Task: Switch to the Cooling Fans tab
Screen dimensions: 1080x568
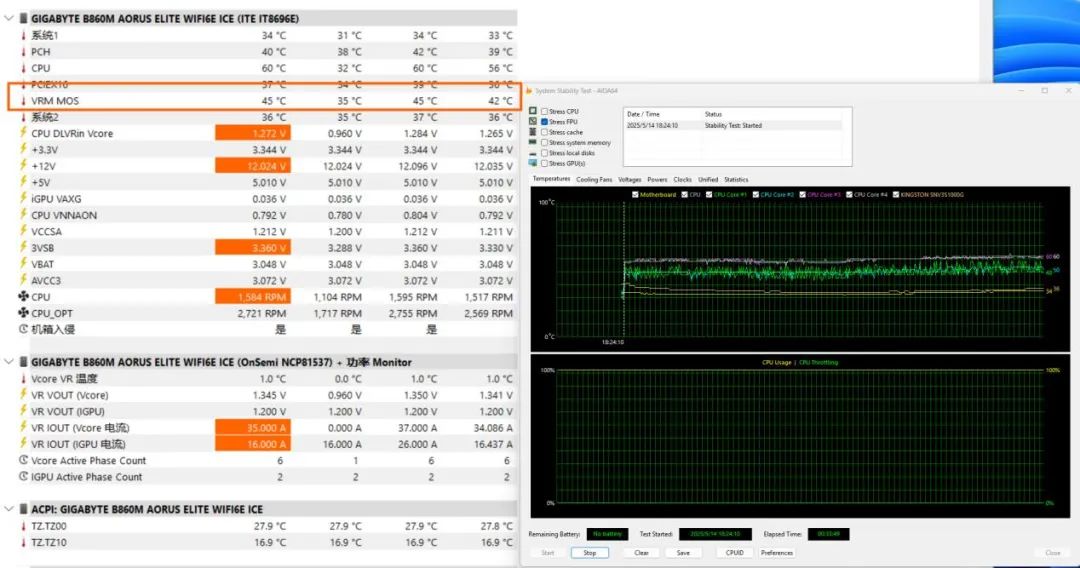Action: [594, 180]
